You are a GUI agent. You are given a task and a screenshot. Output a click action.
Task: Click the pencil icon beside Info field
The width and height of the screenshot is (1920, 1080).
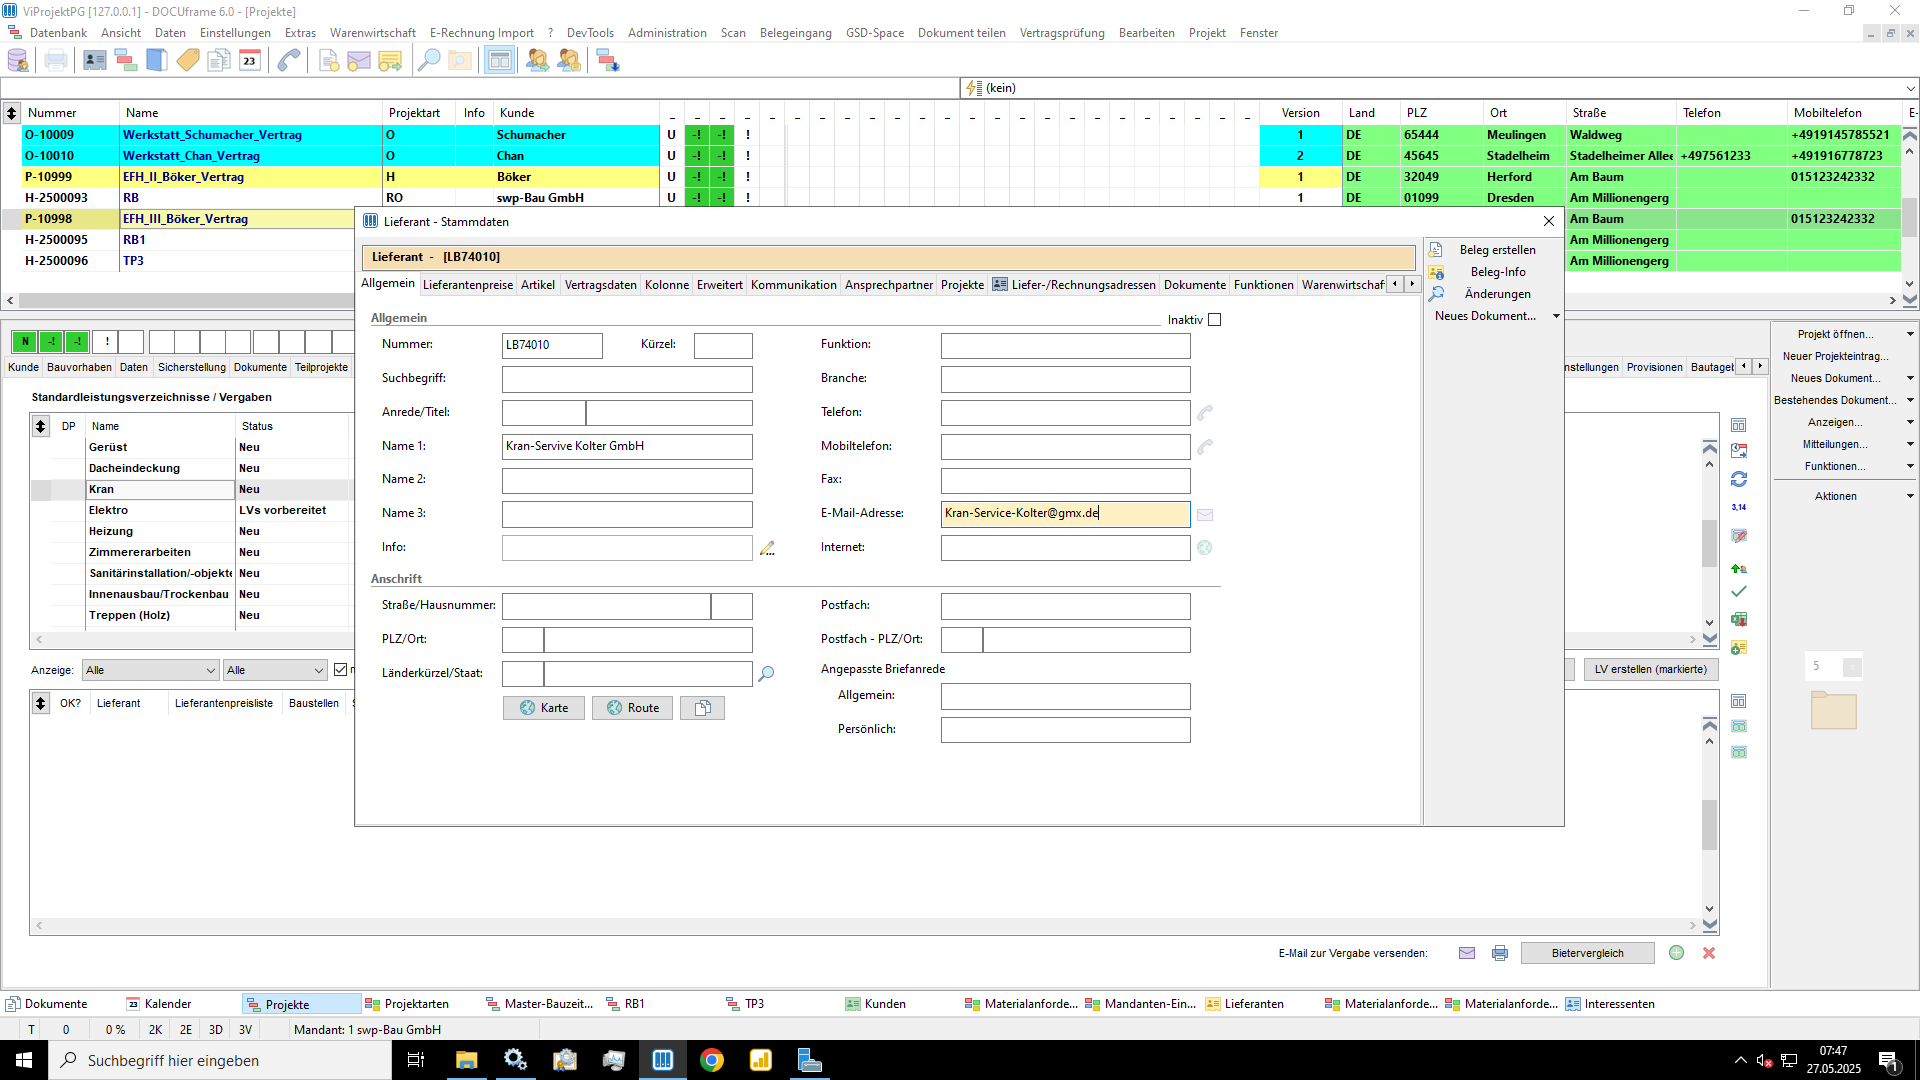[x=767, y=548]
